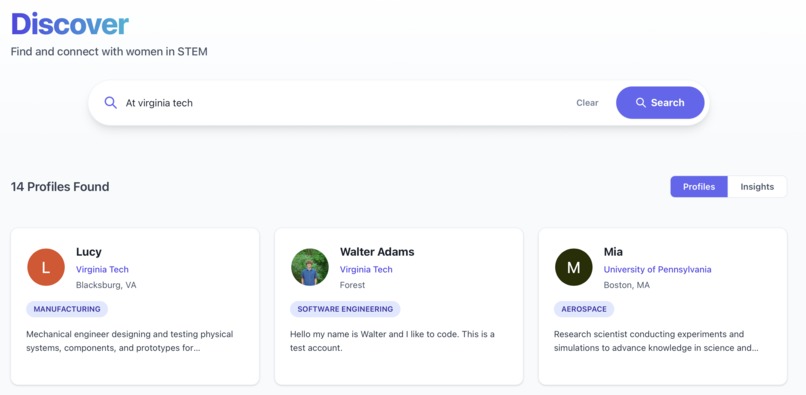Follow Walter Adams' Virginia Tech link

tap(366, 270)
